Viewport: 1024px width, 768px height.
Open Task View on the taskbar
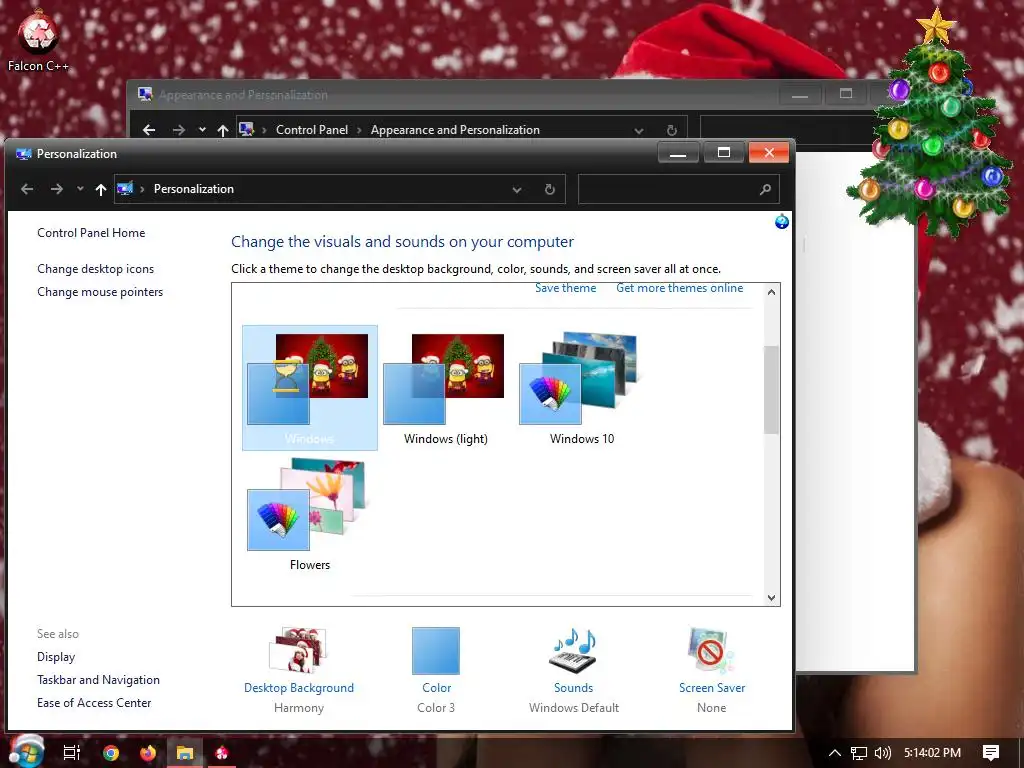pos(72,753)
